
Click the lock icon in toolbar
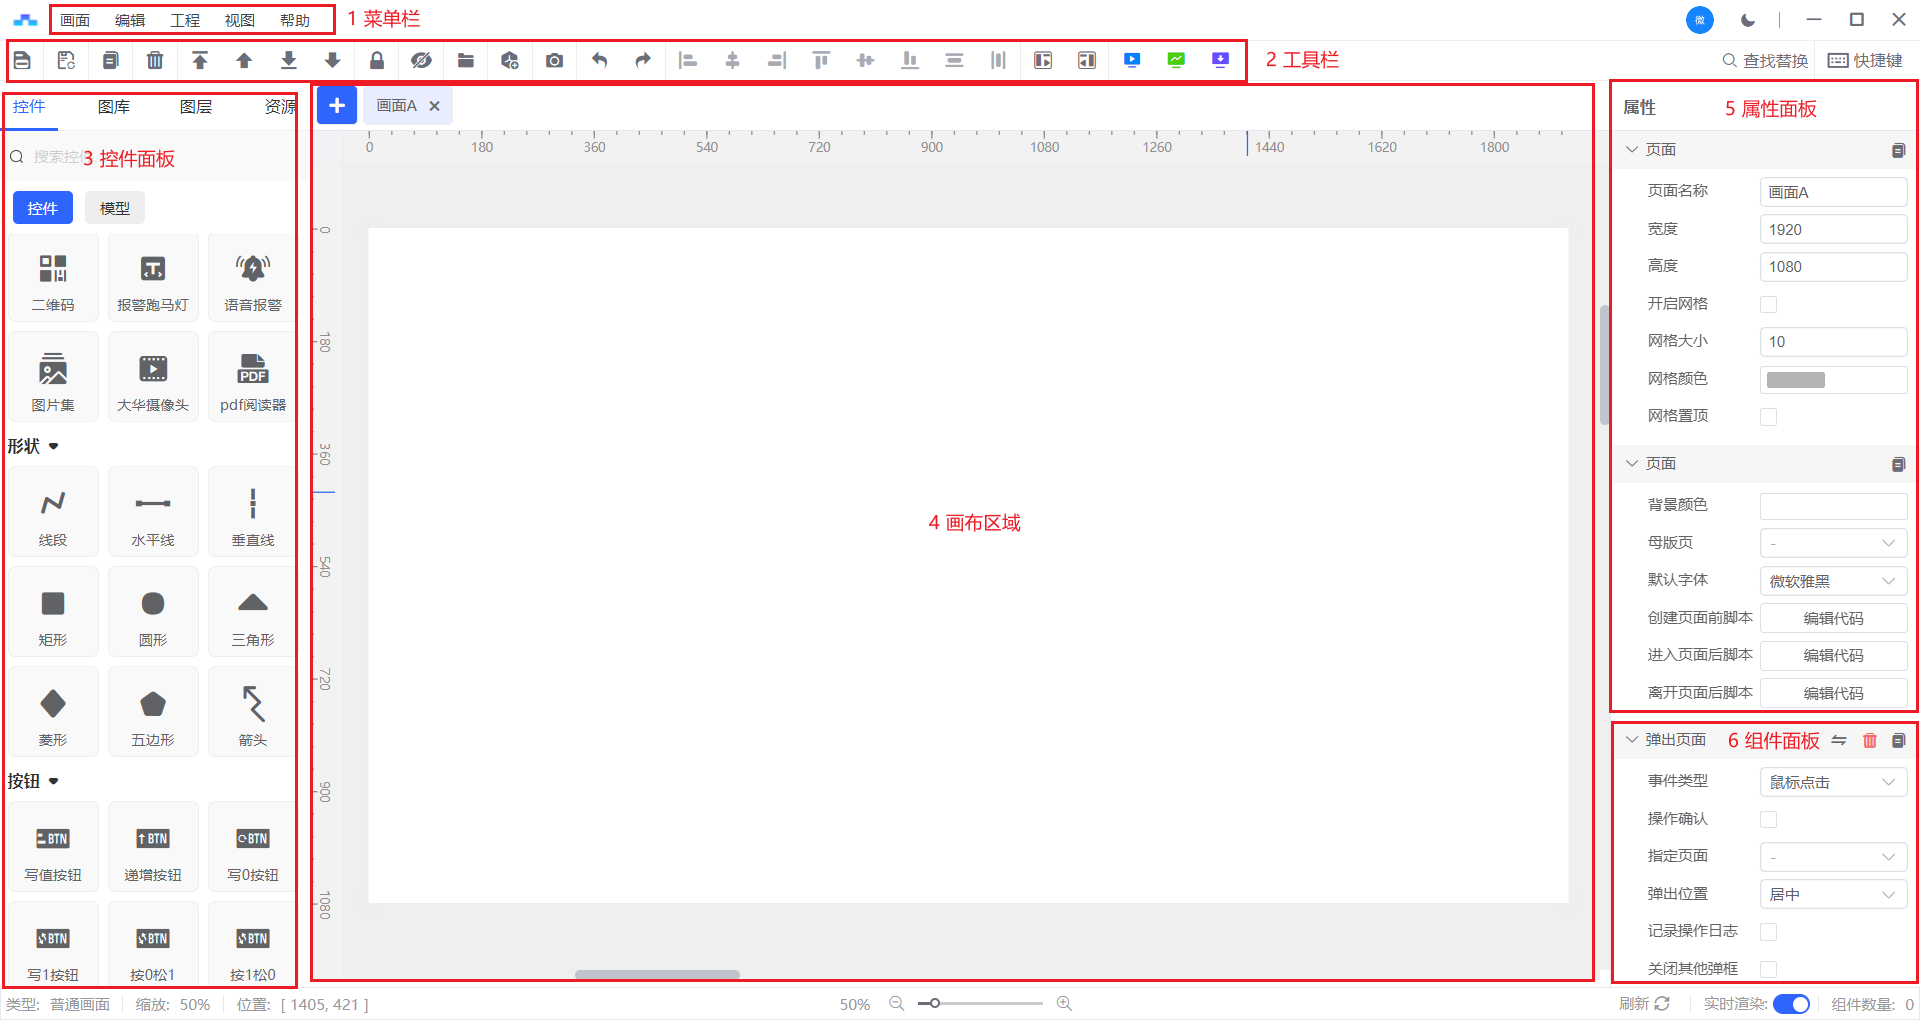pyautogui.click(x=377, y=61)
